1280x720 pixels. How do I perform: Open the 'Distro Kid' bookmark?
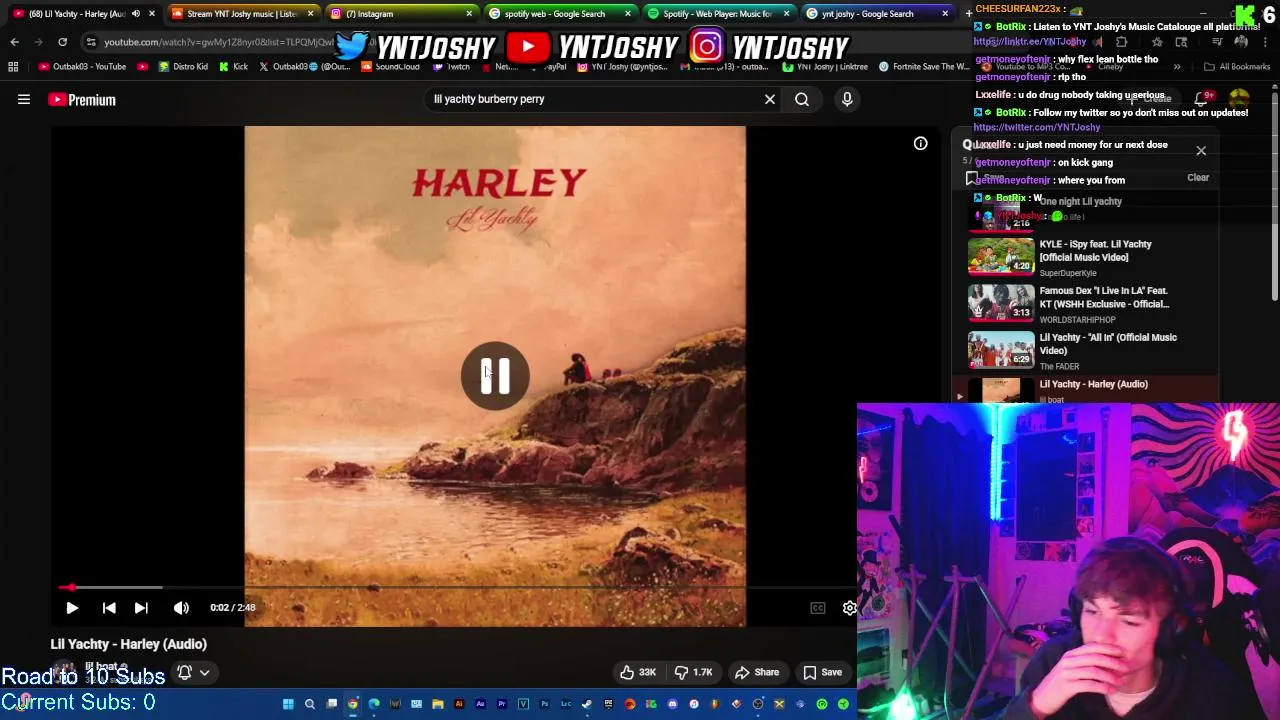point(183,67)
